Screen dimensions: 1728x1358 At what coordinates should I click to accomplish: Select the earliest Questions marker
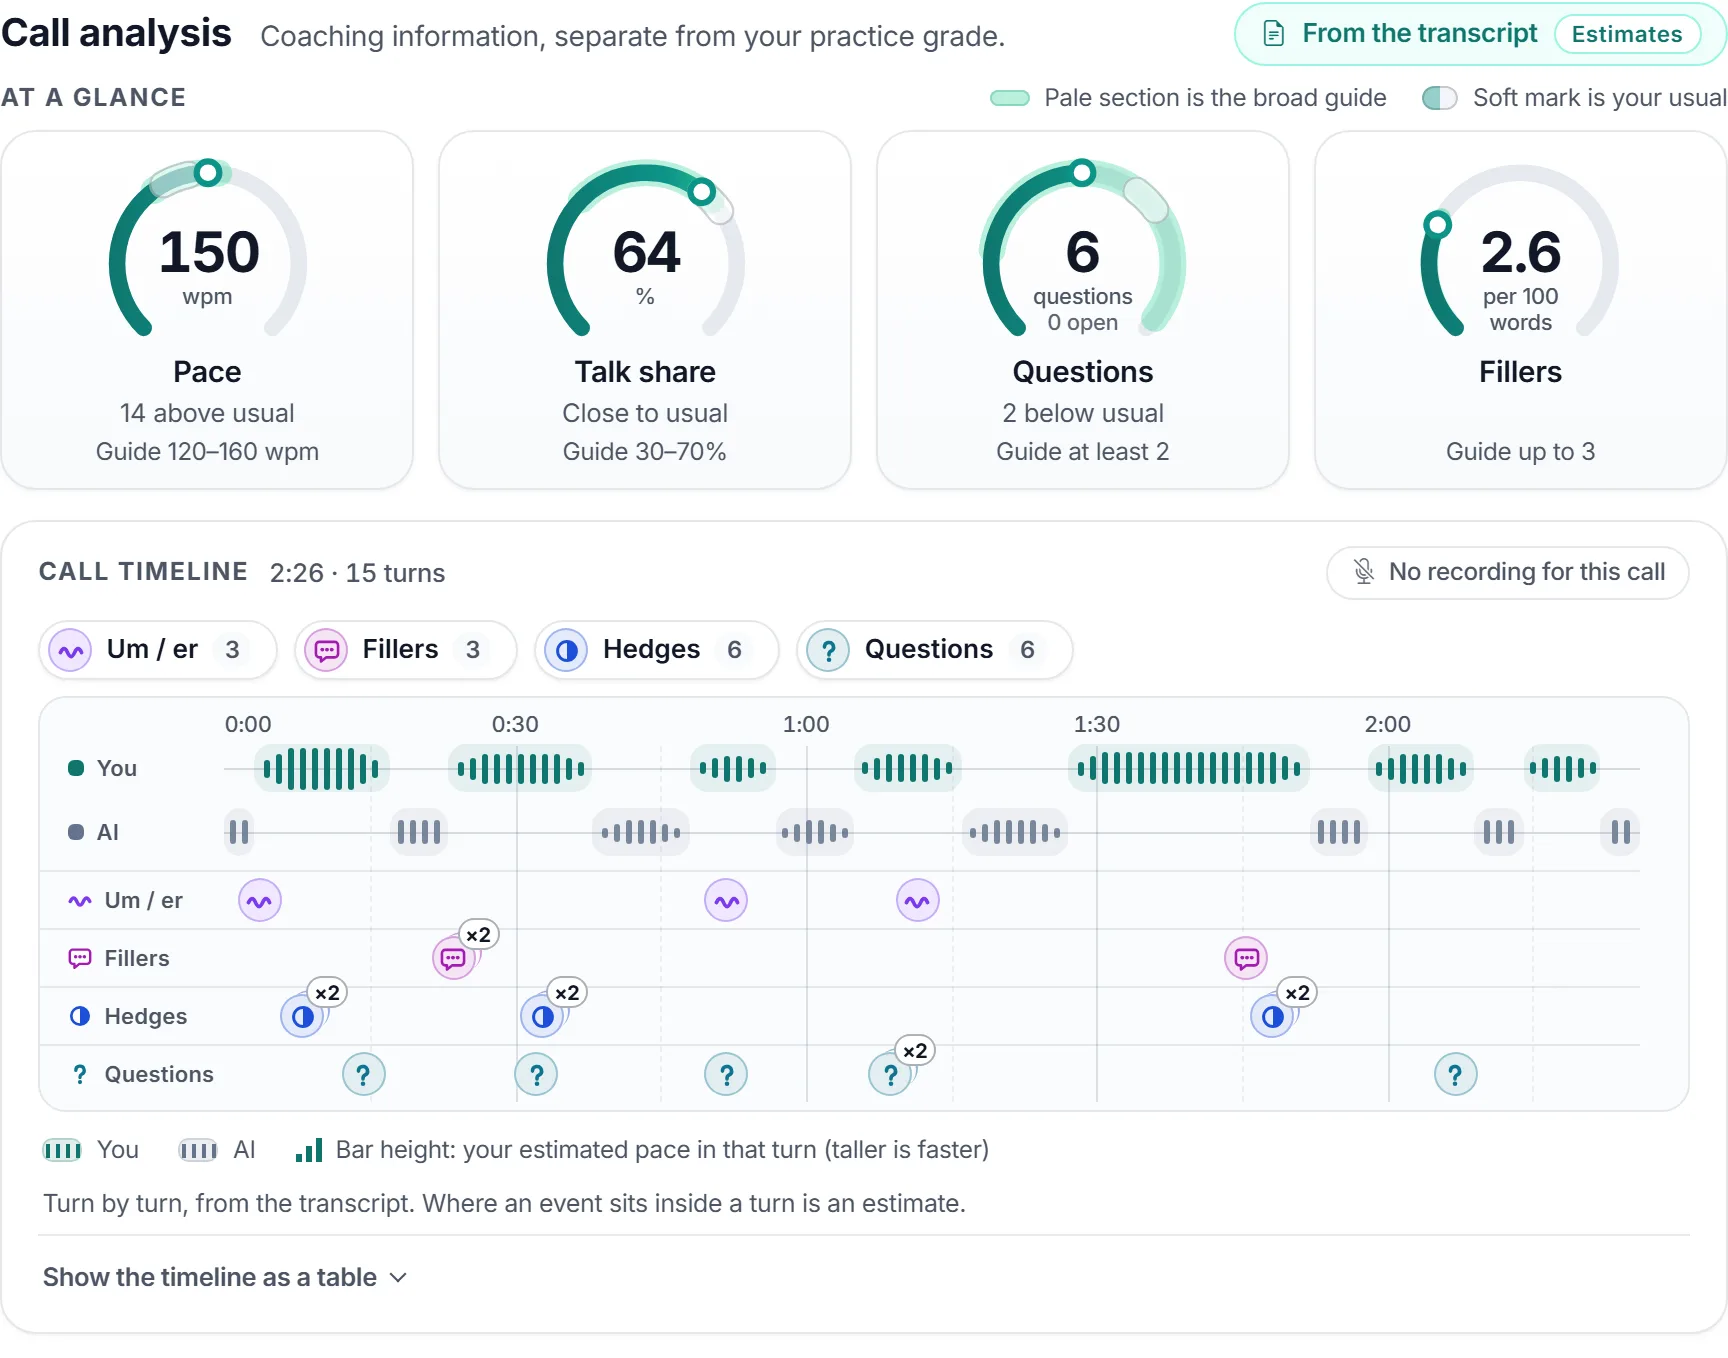pyautogui.click(x=364, y=1075)
